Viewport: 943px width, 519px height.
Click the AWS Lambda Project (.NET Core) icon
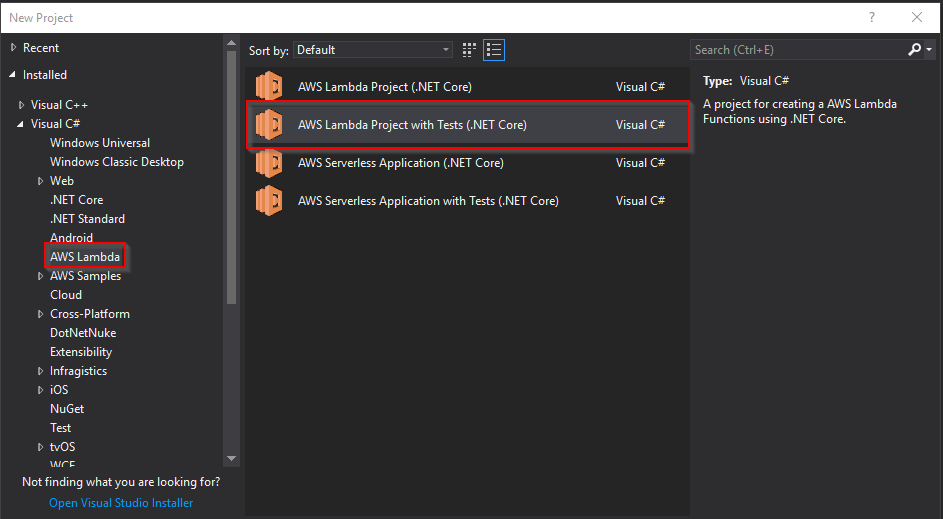(x=269, y=87)
